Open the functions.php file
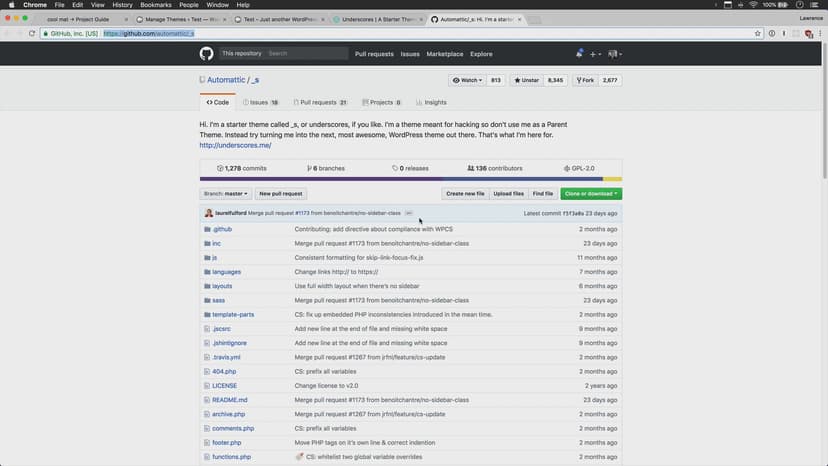828x466 pixels. click(231, 458)
